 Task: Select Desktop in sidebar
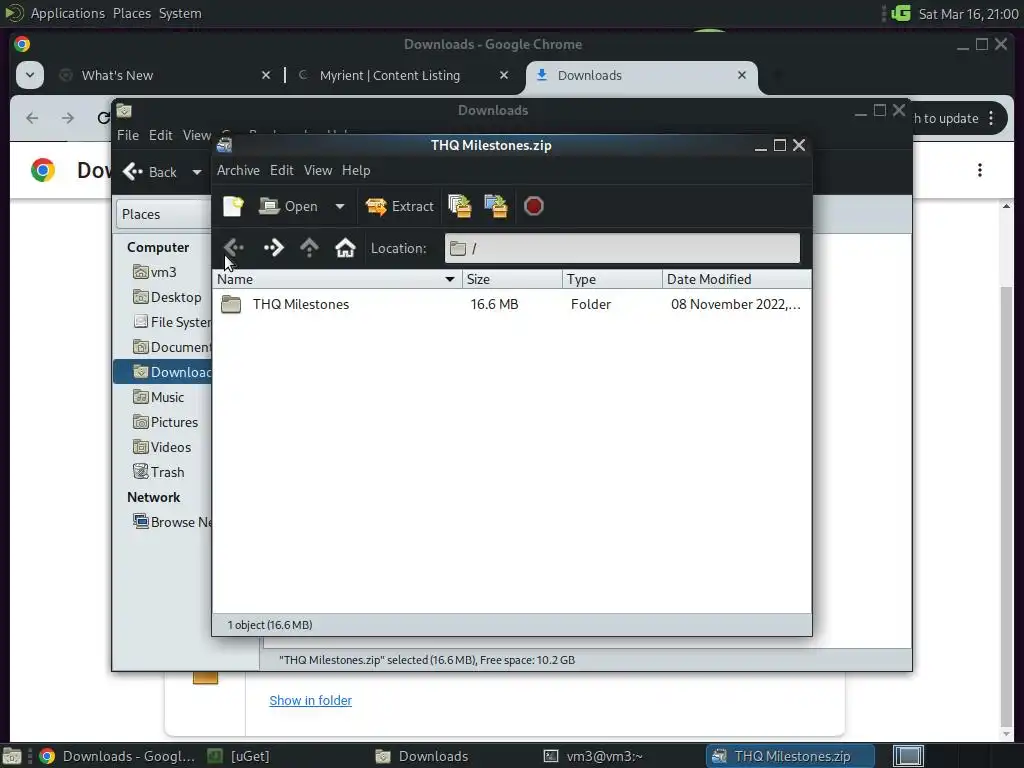(x=163, y=297)
